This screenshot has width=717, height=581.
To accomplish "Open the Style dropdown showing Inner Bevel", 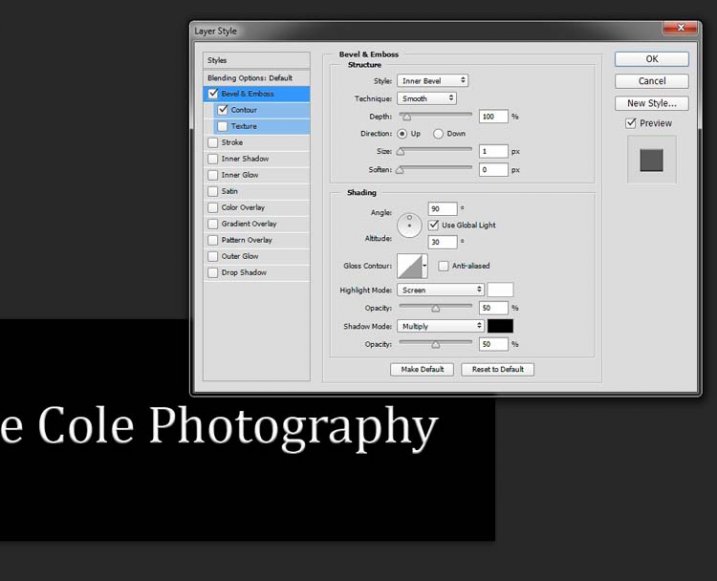I will [433, 80].
